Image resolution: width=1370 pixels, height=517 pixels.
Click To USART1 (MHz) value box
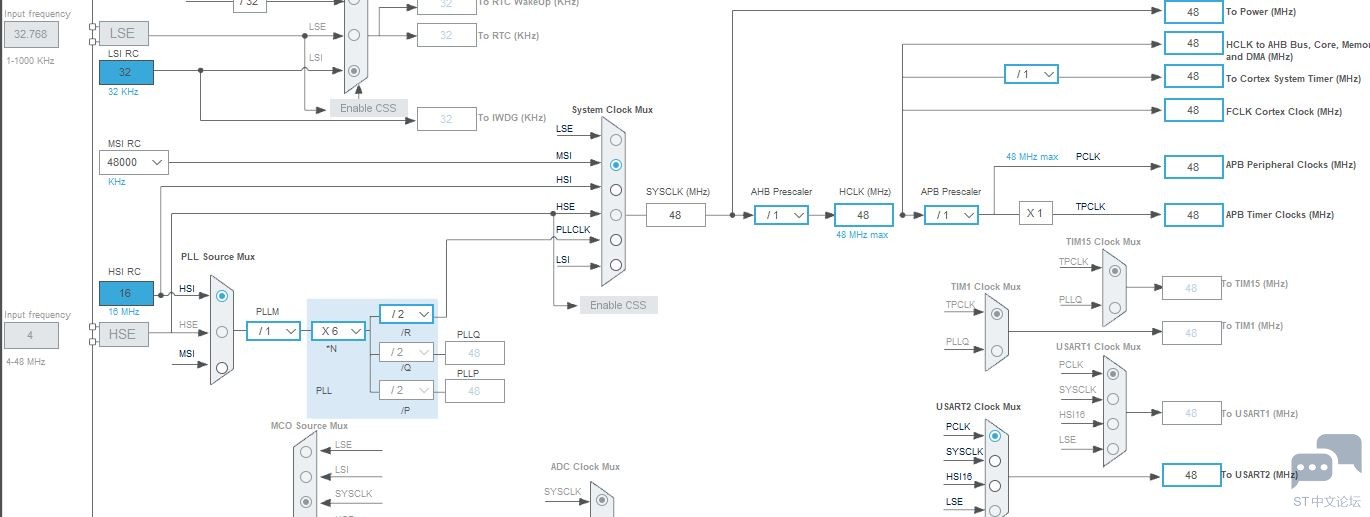click(x=1191, y=413)
